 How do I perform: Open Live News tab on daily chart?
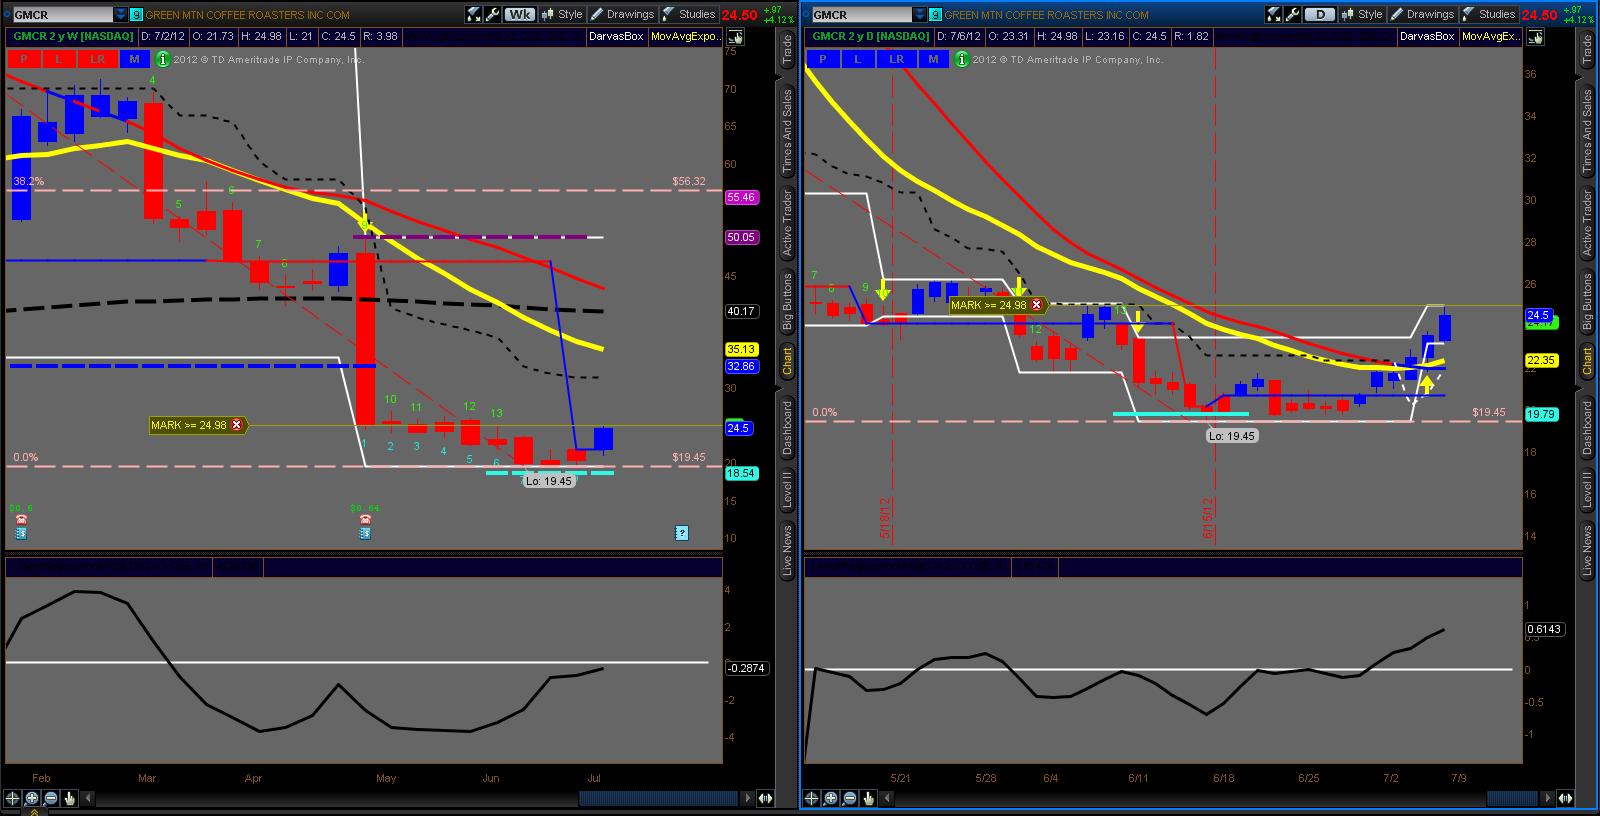pyautogui.click(x=1587, y=550)
